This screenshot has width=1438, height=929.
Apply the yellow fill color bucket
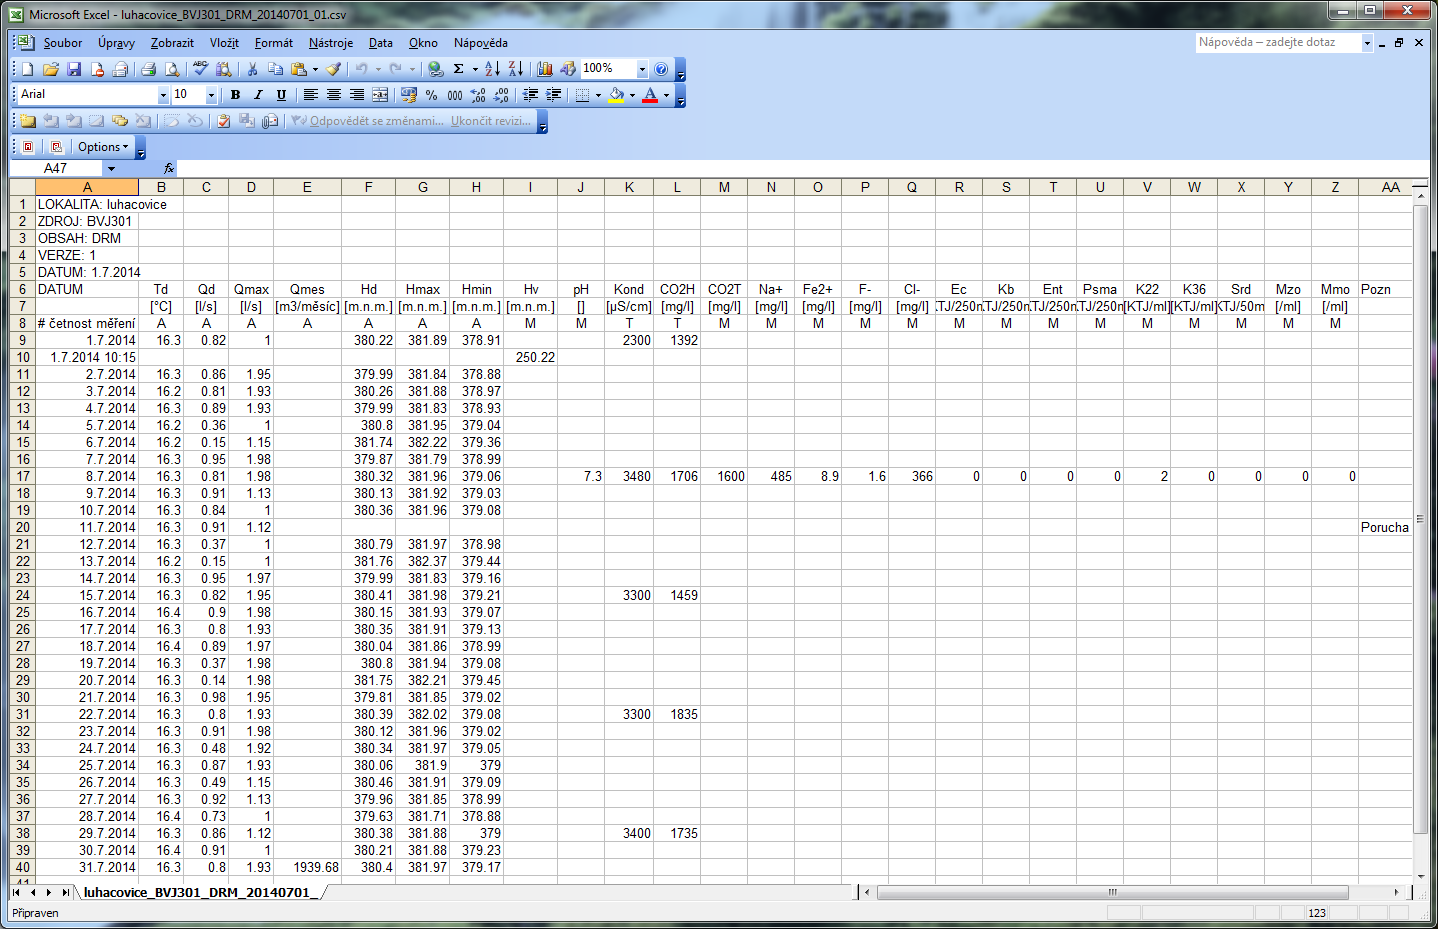click(616, 95)
